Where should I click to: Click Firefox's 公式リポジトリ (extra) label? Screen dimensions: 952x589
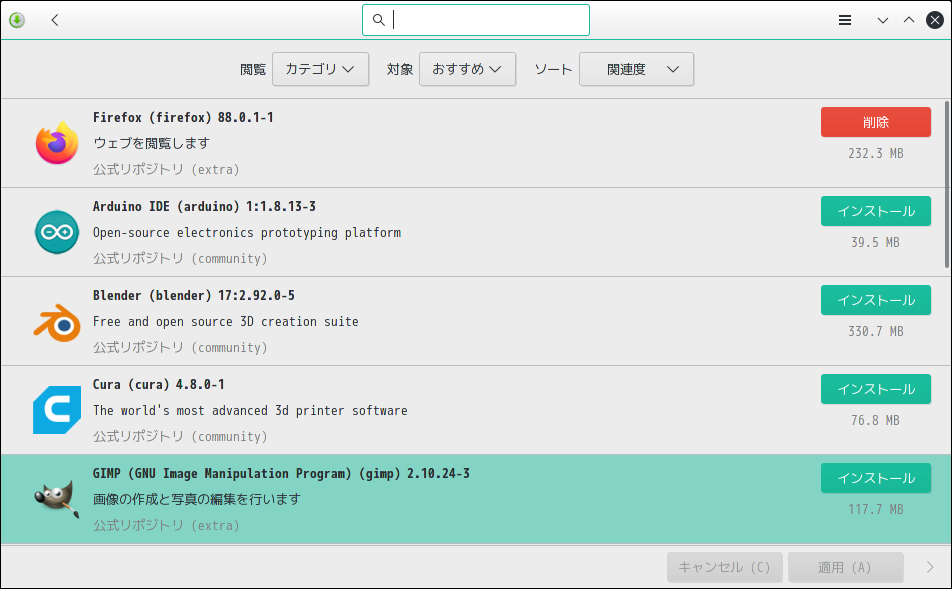click(166, 169)
